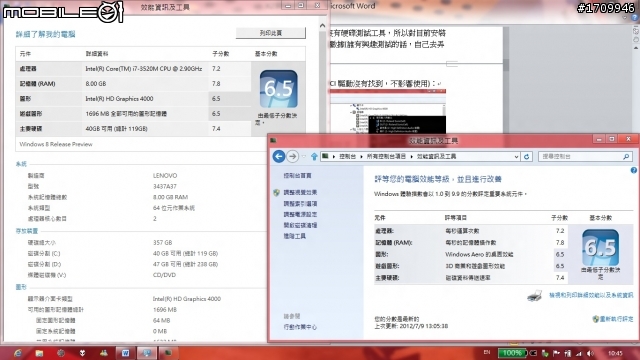Click the printer icon for detailed report
This screenshot has width=640, height=360.
[535, 296]
